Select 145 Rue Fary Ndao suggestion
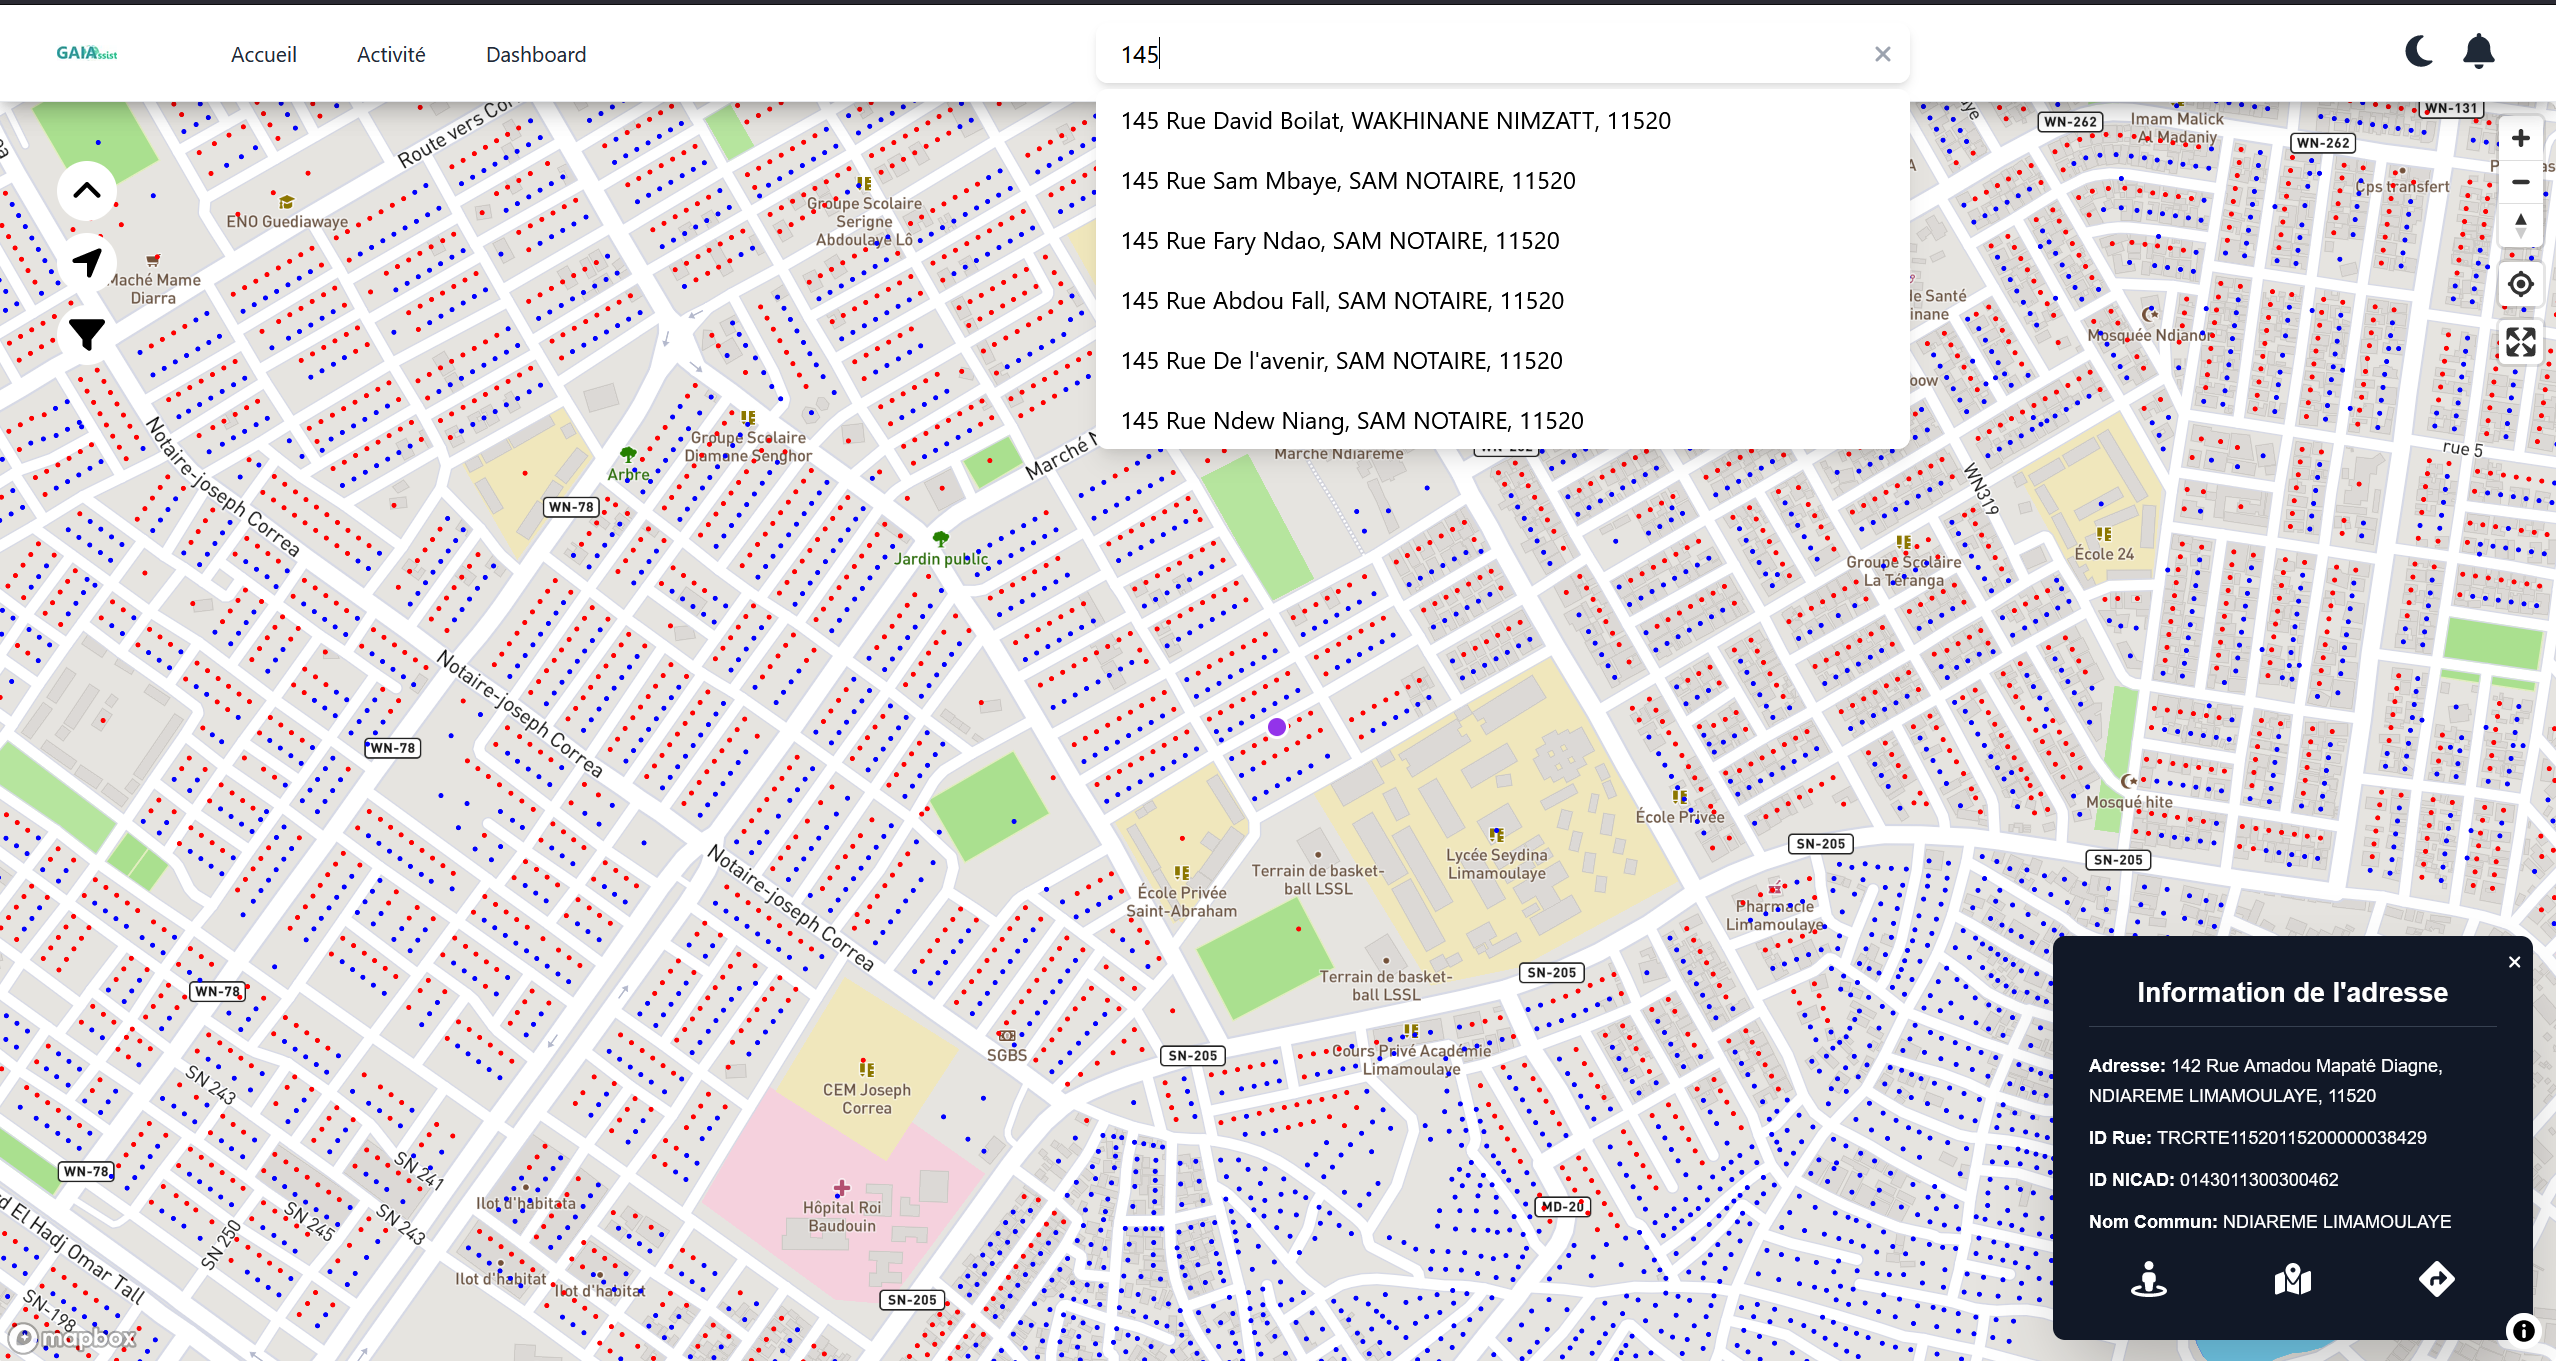The image size is (2556, 1361). [x=1502, y=241]
